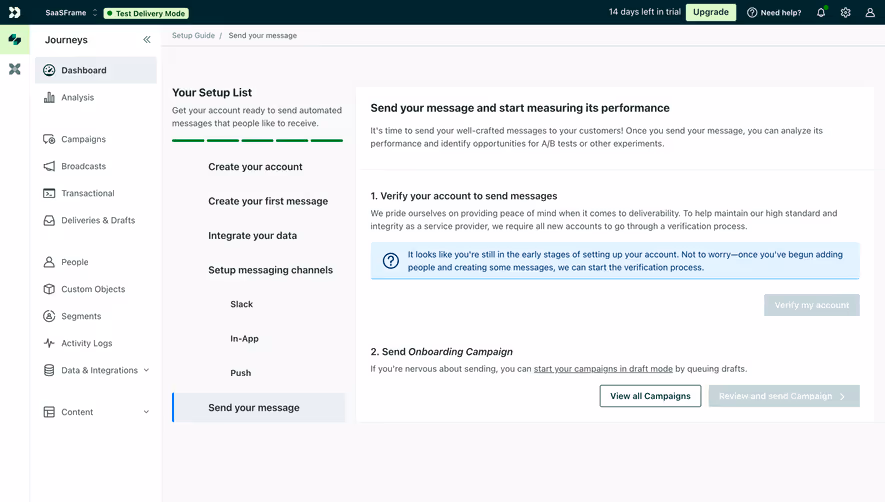
Task: Expand the Content section chevron
Action: click(x=146, y=412)
